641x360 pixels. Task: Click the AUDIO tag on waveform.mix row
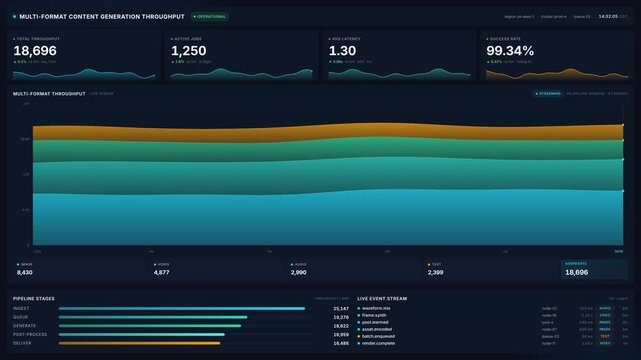pos(605,309)
